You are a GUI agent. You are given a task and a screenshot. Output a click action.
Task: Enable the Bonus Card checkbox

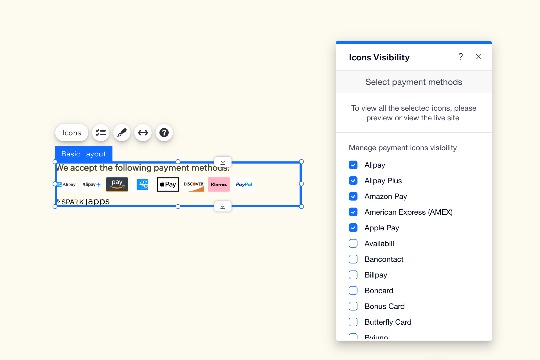(x=353, y=306)
